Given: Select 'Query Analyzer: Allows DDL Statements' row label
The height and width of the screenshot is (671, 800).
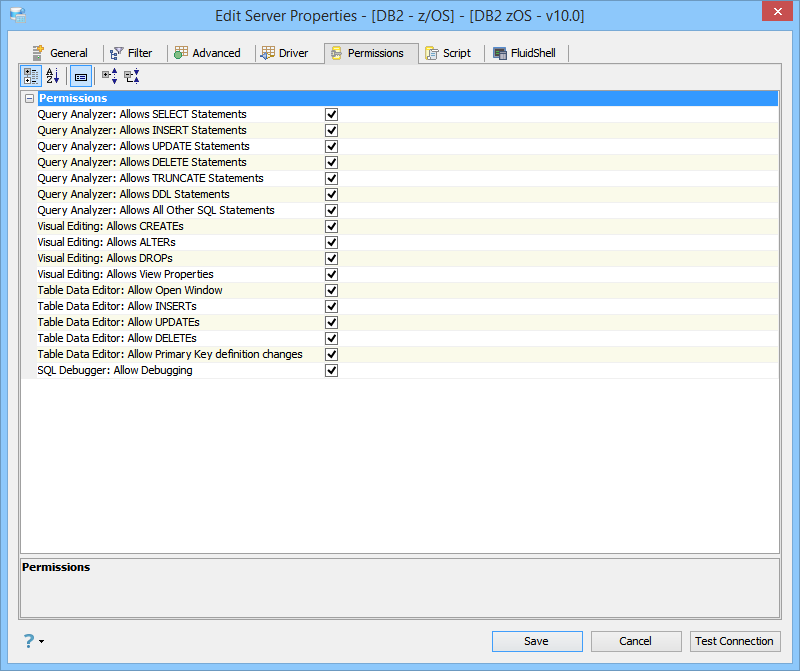Looking at the screenshot, I should point(133,194).
